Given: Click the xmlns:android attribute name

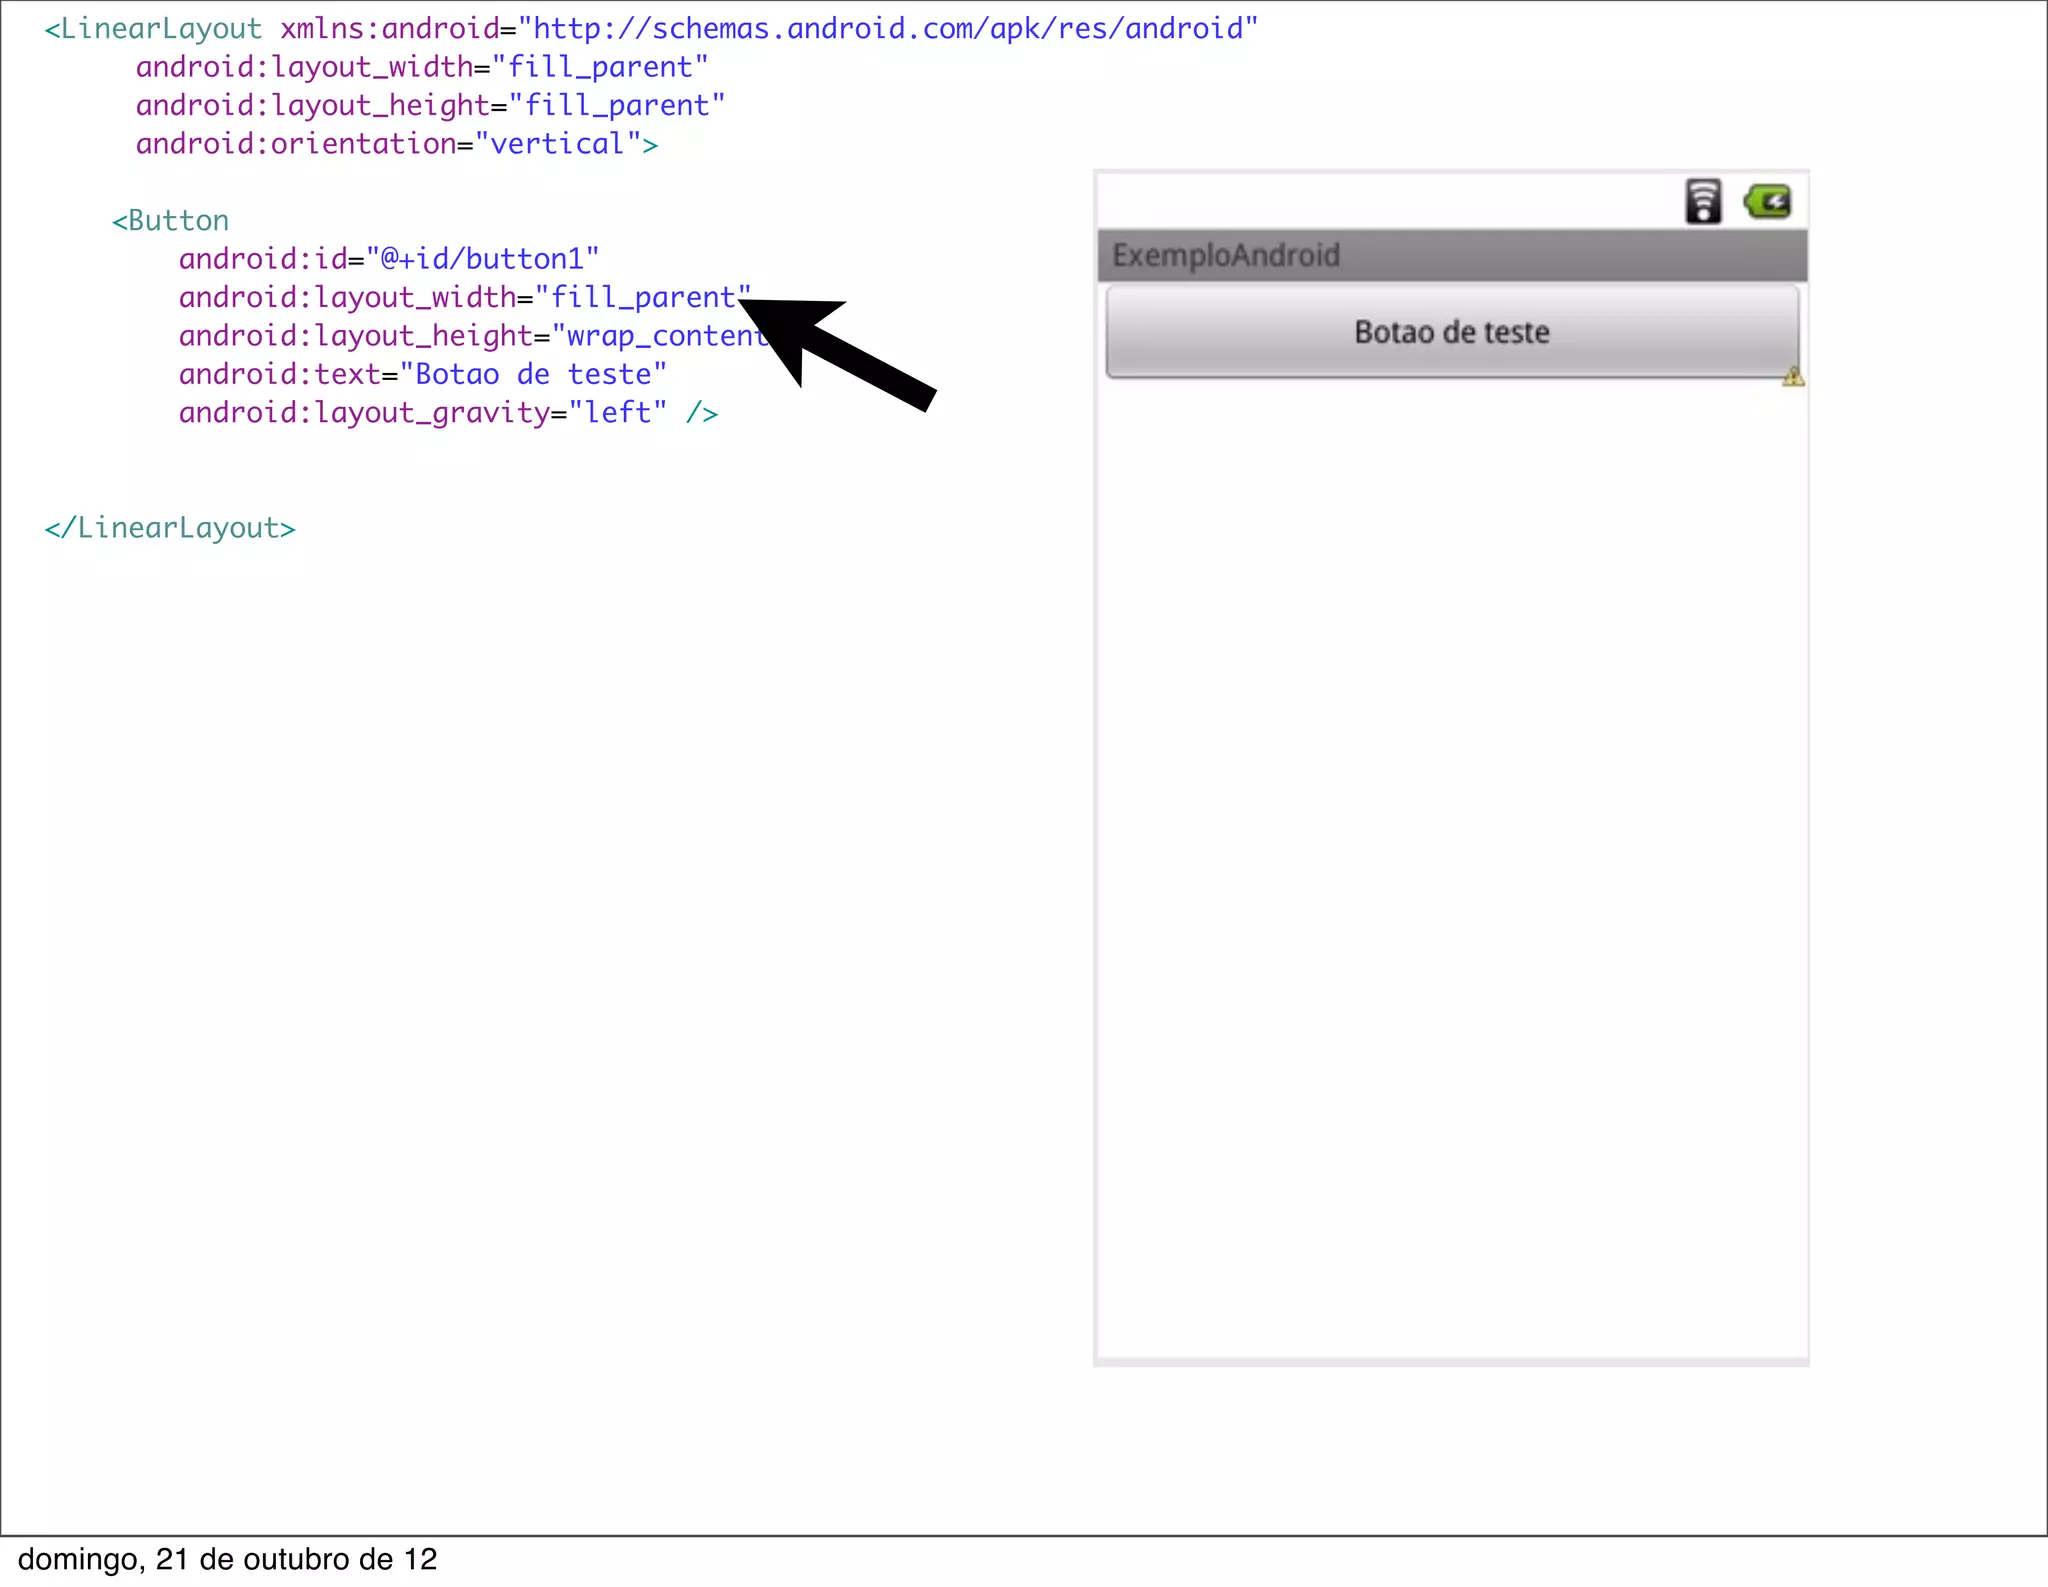Looking at the screenshot, I should point(389,29).
